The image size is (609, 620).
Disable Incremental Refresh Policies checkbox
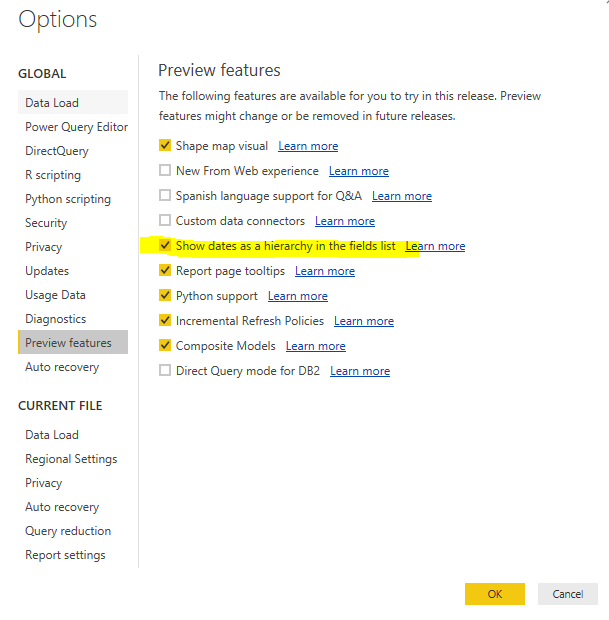(x=165, y=320)
